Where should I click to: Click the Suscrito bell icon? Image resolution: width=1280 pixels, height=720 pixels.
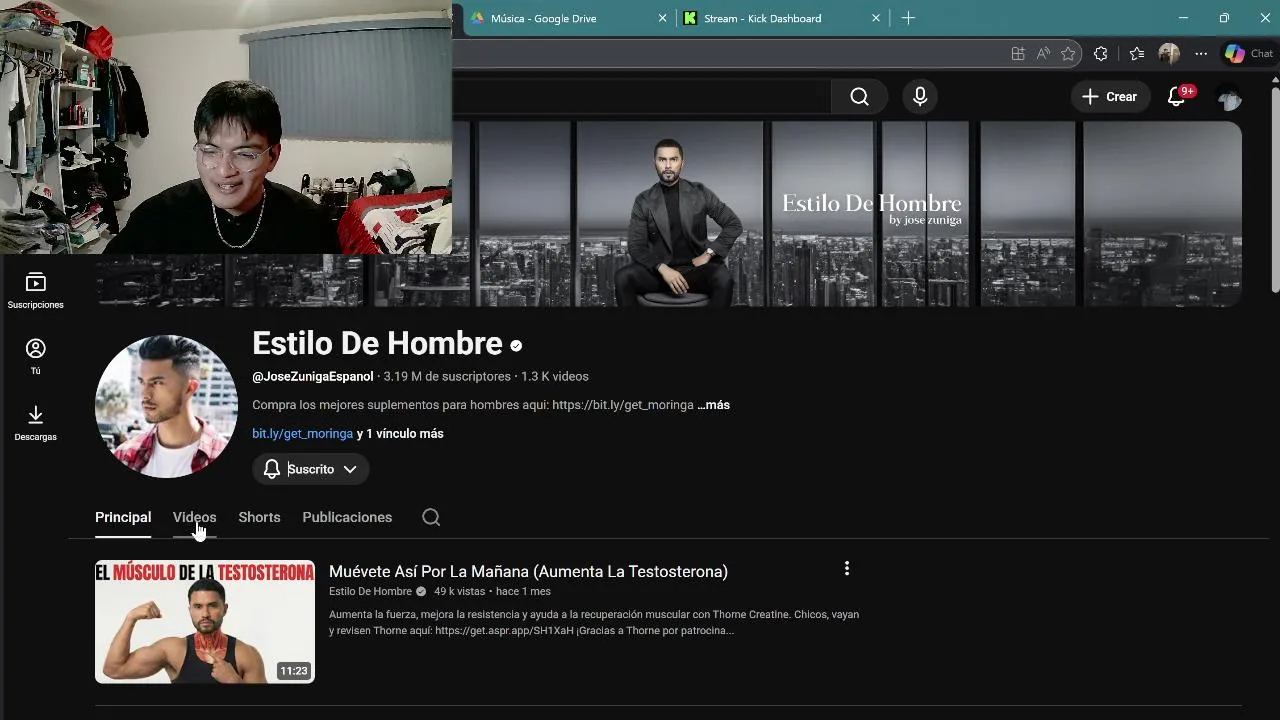(272, 469)
